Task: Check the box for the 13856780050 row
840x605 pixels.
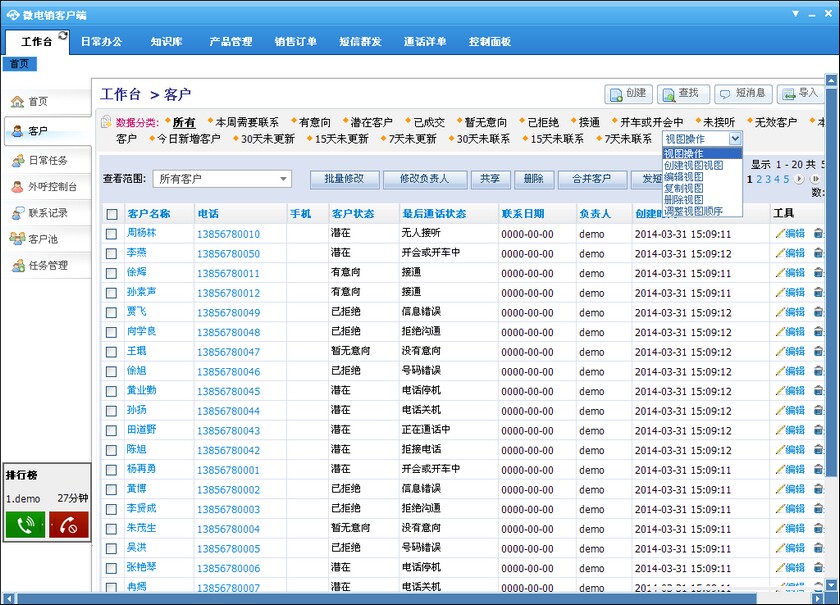Action: [x=111, y=253]
